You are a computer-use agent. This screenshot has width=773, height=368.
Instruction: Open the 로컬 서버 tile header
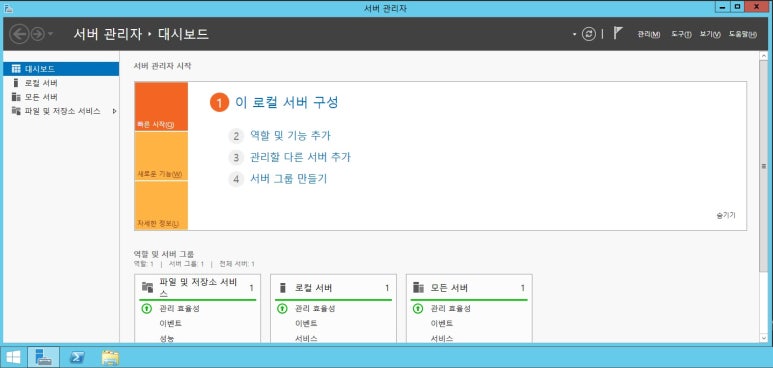point(333,288)
